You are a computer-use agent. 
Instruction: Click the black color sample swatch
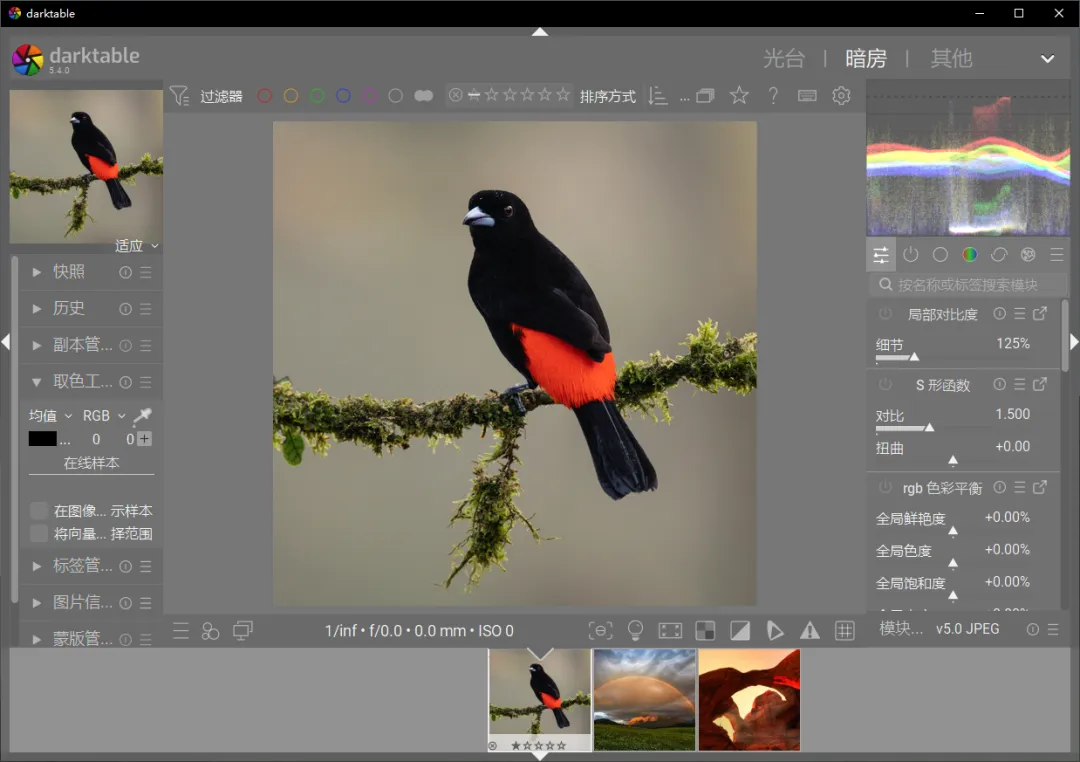point(43,439)
